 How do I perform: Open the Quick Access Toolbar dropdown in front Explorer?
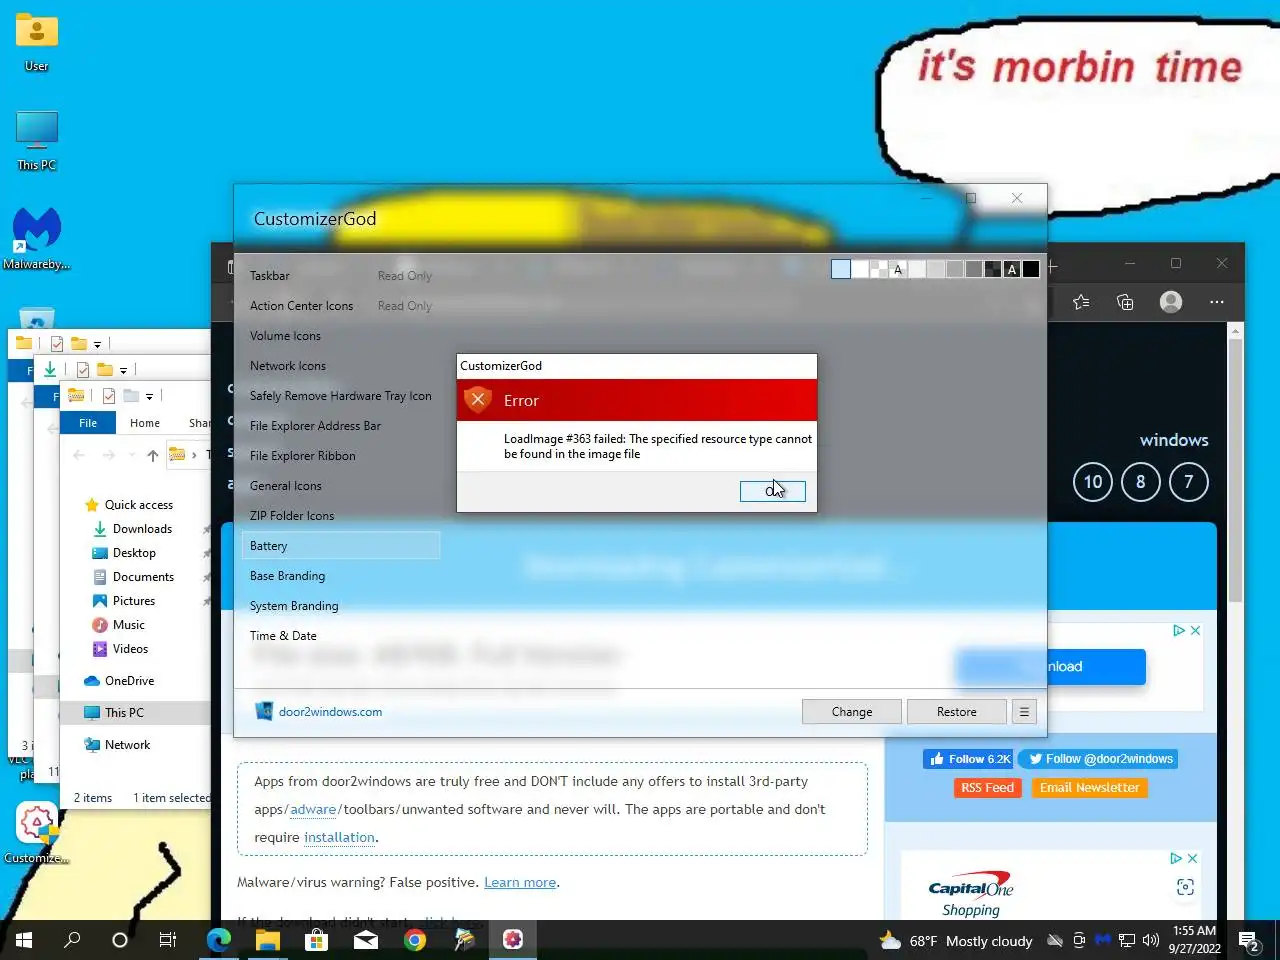click(149, 397)
